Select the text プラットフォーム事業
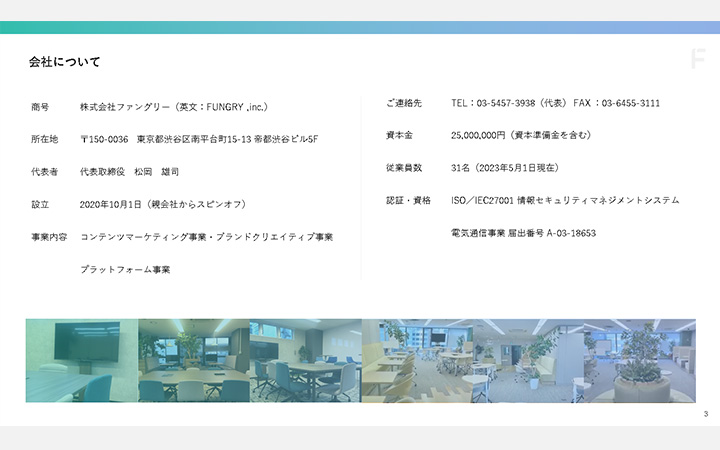Screen dimensions: 720x450 tap(125, 270)
